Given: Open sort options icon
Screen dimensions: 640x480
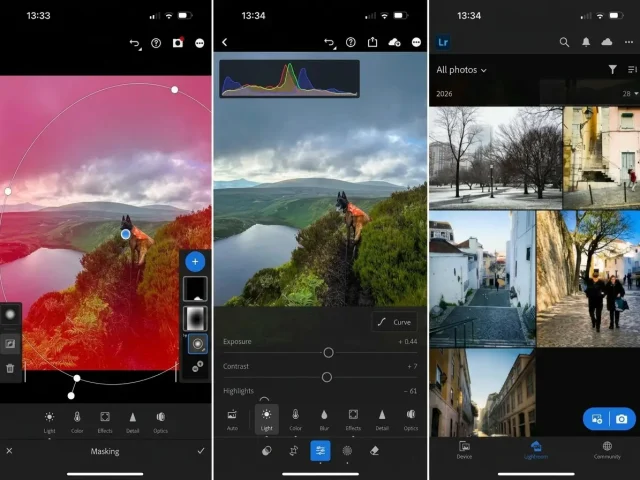Looking at the screenshot, I should (x=632, y=70).
